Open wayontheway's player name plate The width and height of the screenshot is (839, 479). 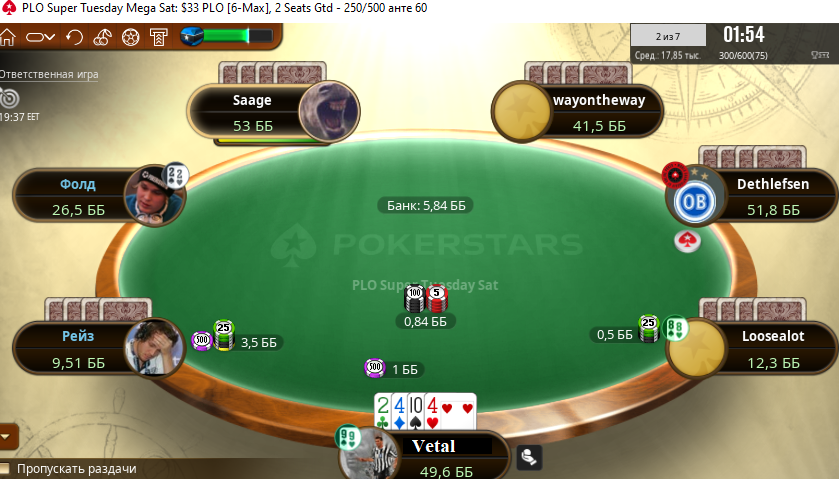(x=599, y=112)
